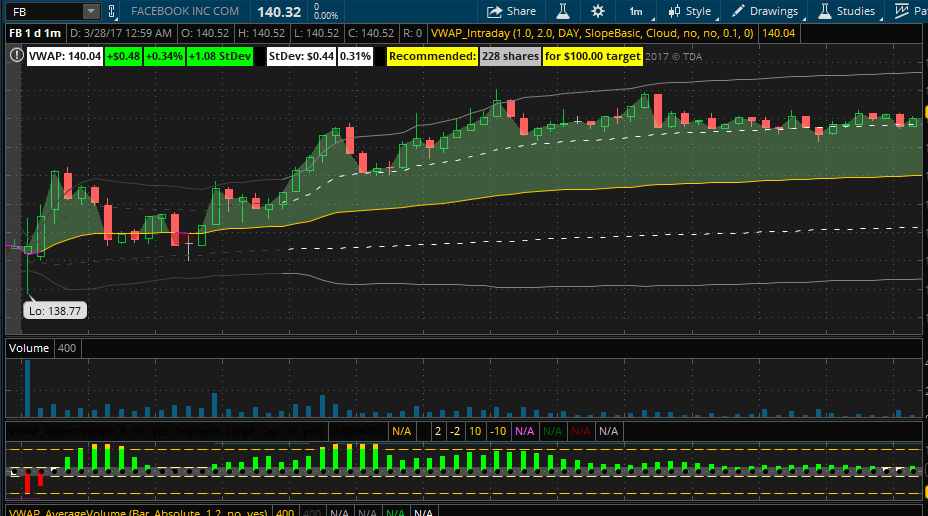The width and height of the screenshot is (928, 516).
Task: Click the VWAP: 140.04 label
Action: (x=65, y=56)
